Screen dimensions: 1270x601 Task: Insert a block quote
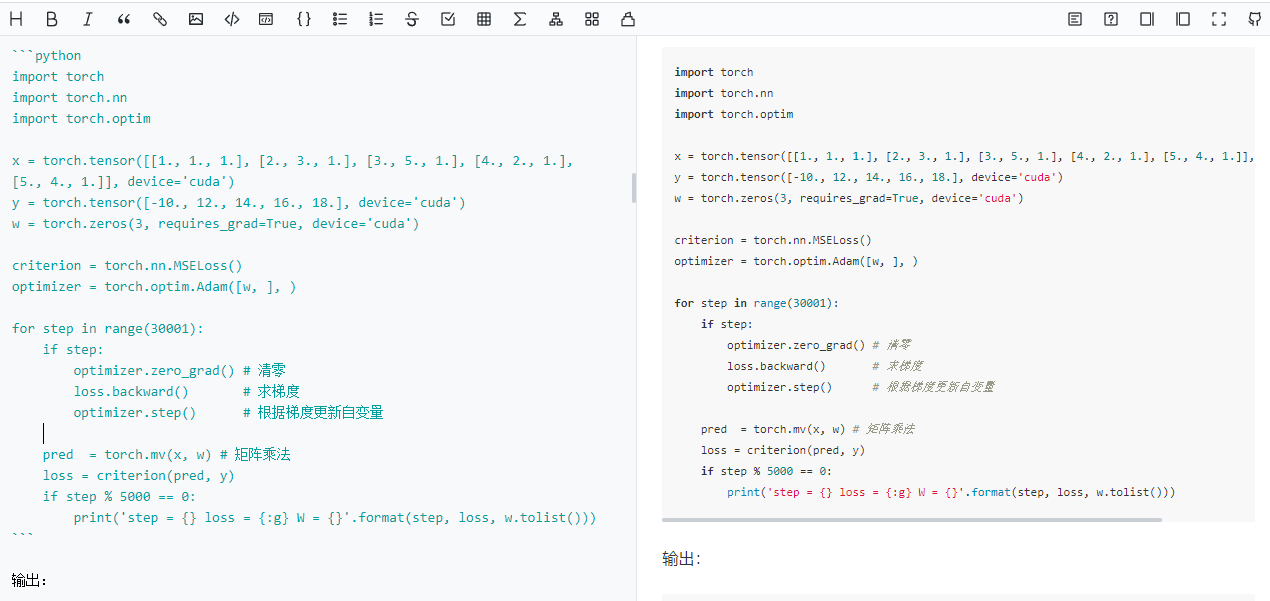click(124, 19)
